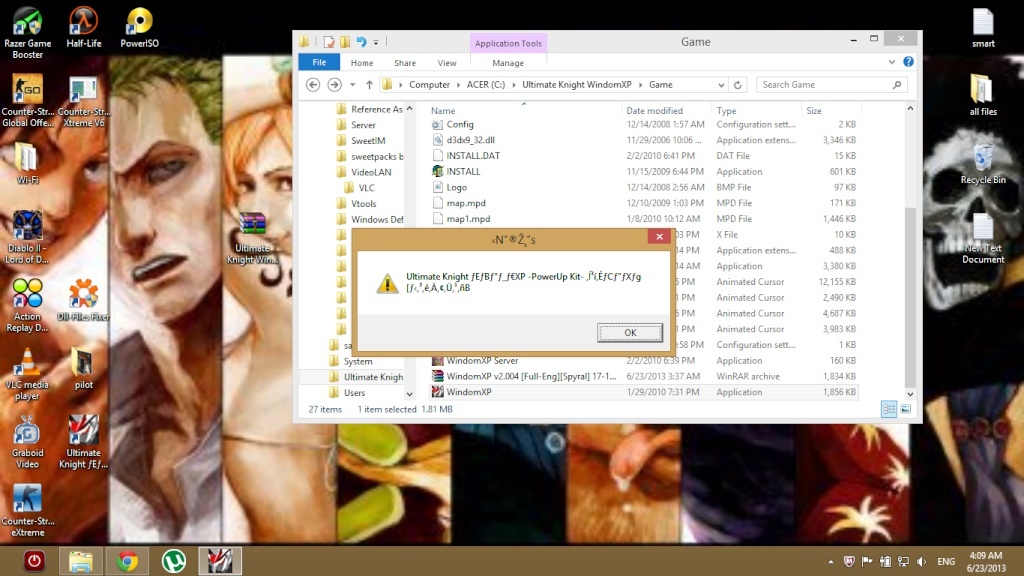
Task: Select the smart file on the desktop
Action: 983,27
